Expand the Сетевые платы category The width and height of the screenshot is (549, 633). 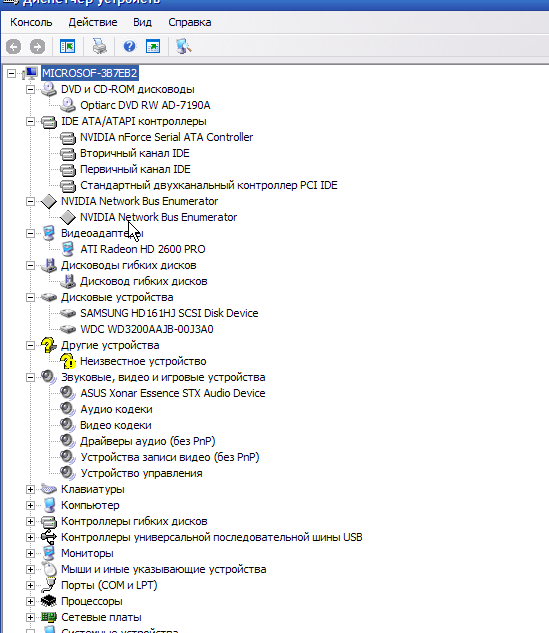coord(30,617)
